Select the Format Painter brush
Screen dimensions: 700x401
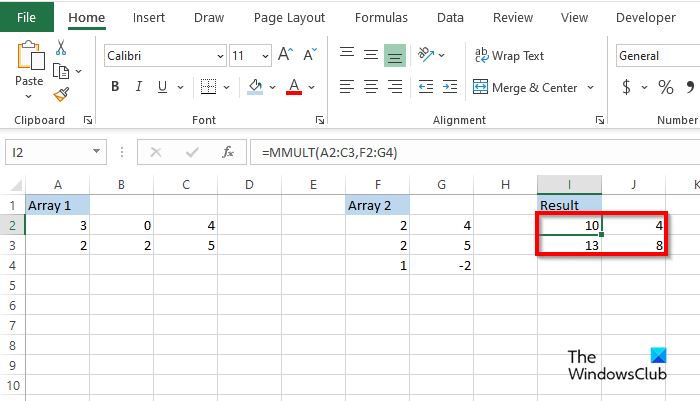coord(62,94)
